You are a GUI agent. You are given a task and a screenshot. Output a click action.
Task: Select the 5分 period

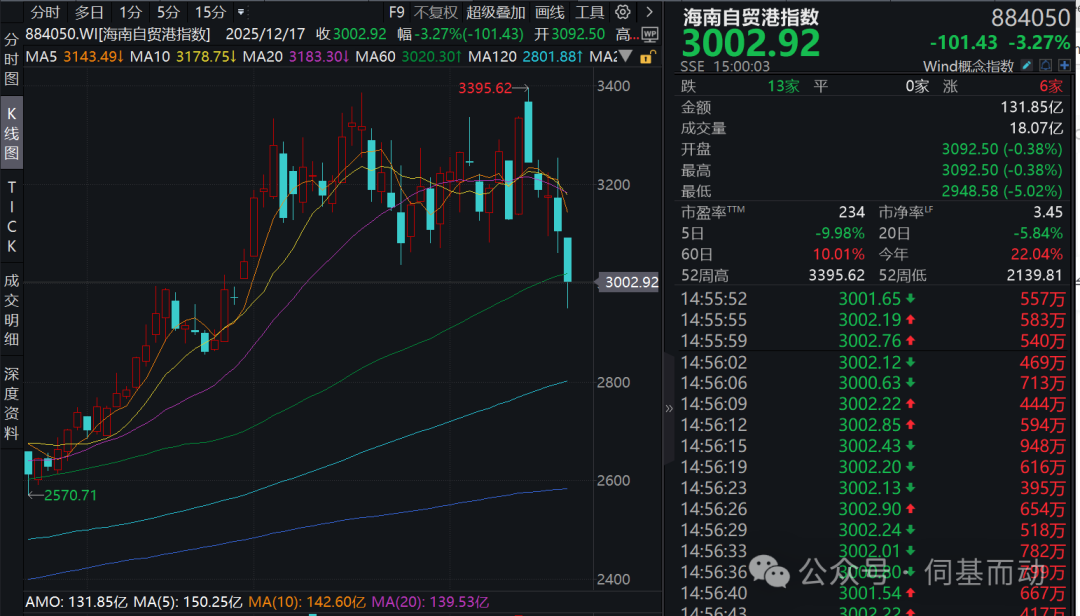click(168, 12)
